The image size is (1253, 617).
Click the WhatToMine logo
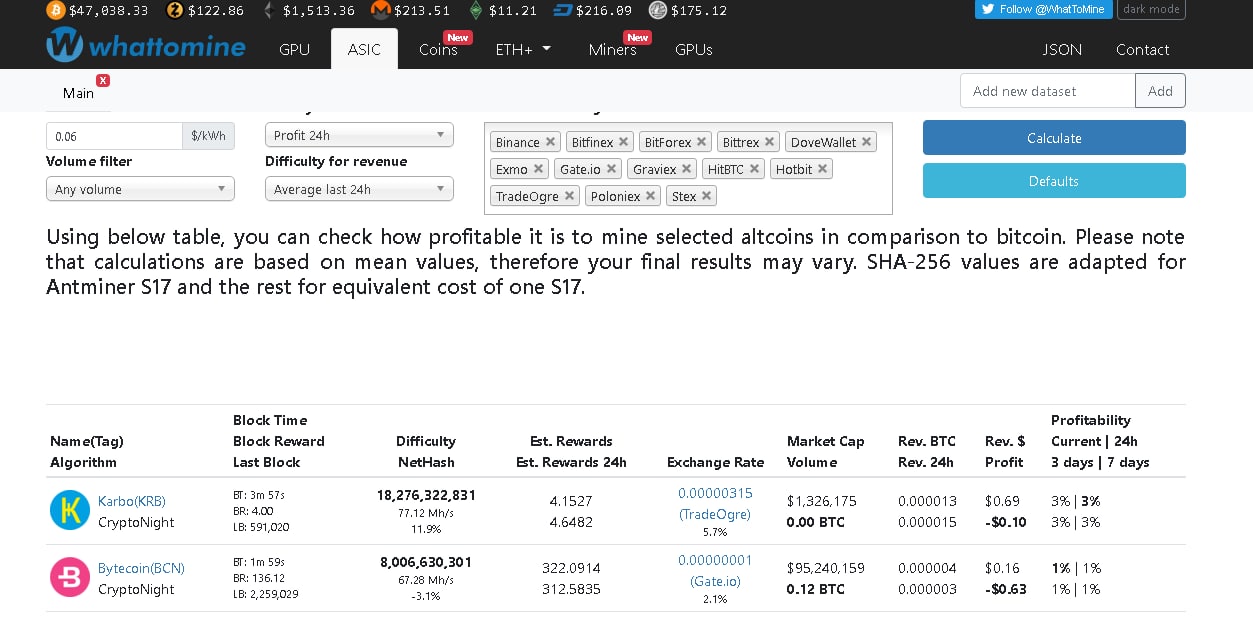(146, 45)
